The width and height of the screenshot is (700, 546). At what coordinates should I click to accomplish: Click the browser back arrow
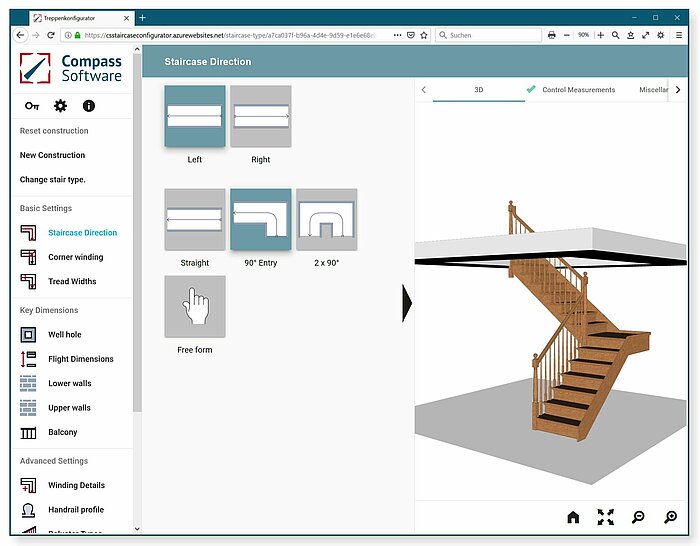pyautogui.click(x=20, y=35)
